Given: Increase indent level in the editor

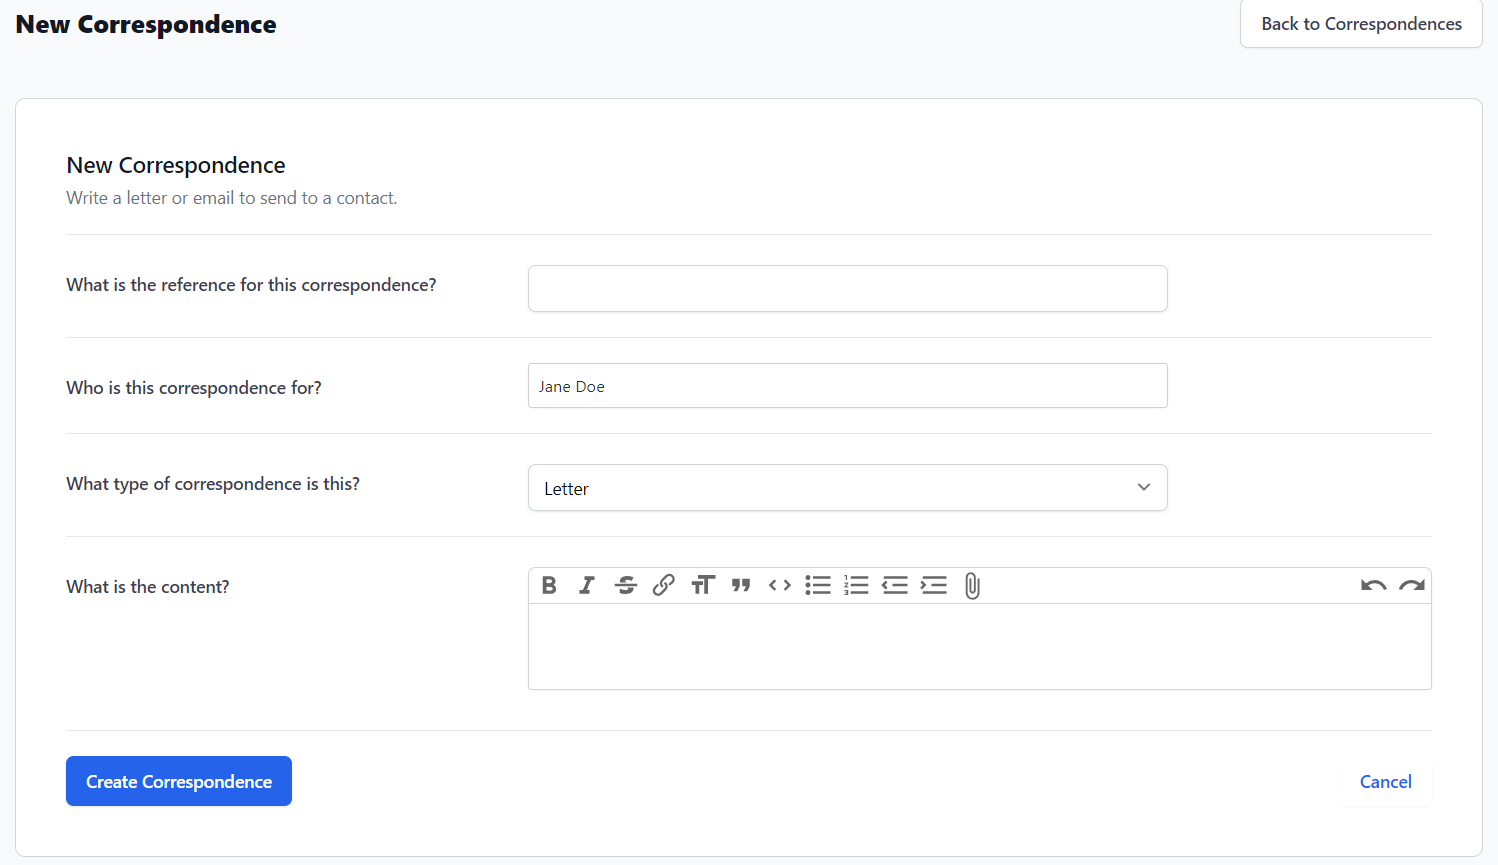Looking at the screenshot, I should (933, 585).
